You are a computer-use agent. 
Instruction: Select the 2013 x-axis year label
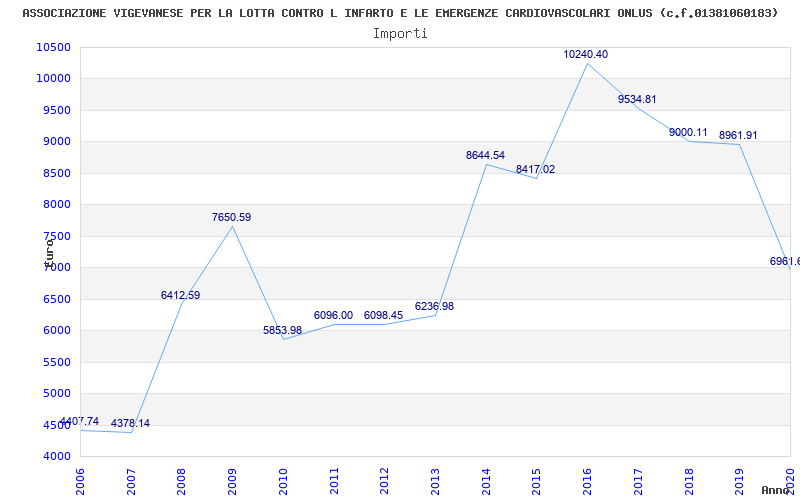click(435, 481)
